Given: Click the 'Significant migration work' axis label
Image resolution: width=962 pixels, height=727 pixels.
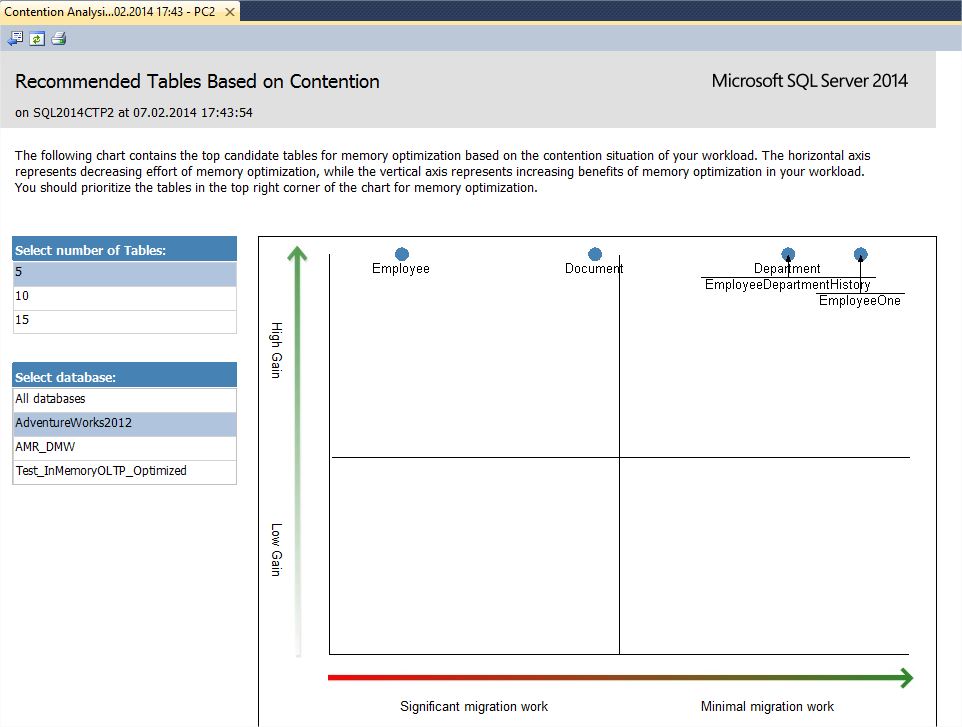Looking at the screenshot, I should [x=474, y=706].
